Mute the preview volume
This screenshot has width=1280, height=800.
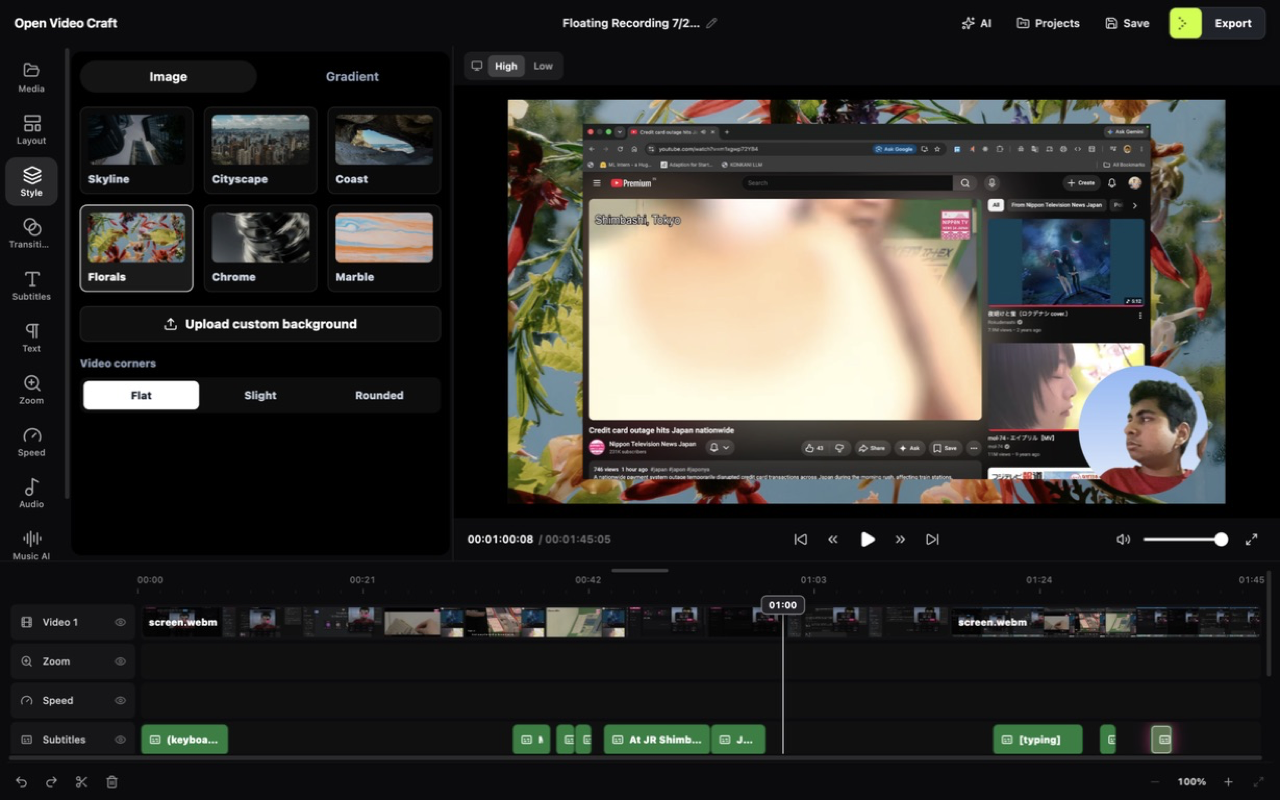[1123, 539]
